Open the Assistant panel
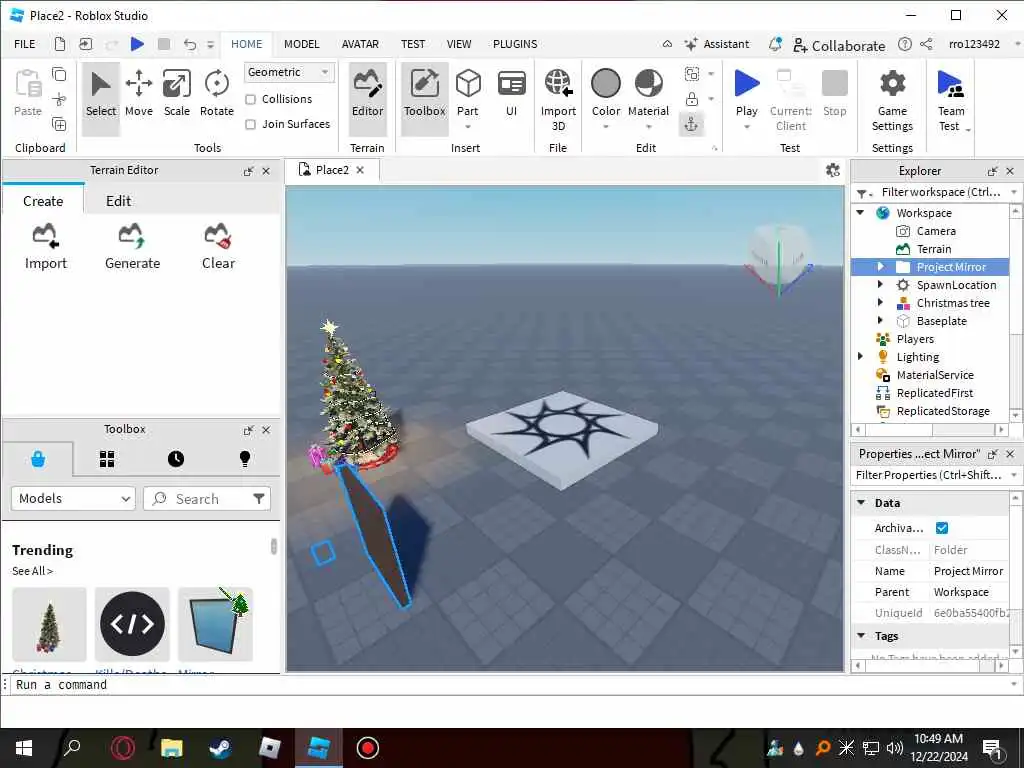The image size is (1024, 768). [x=716, y=44]
